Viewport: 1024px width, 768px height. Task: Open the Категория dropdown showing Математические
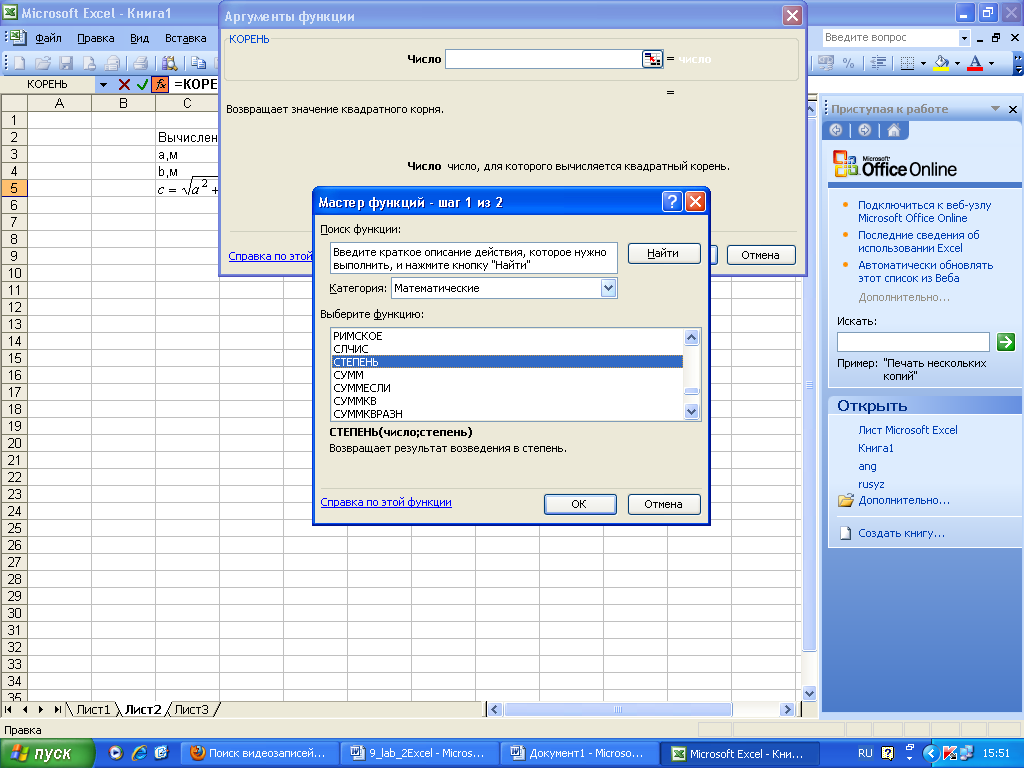click(608, 288)
